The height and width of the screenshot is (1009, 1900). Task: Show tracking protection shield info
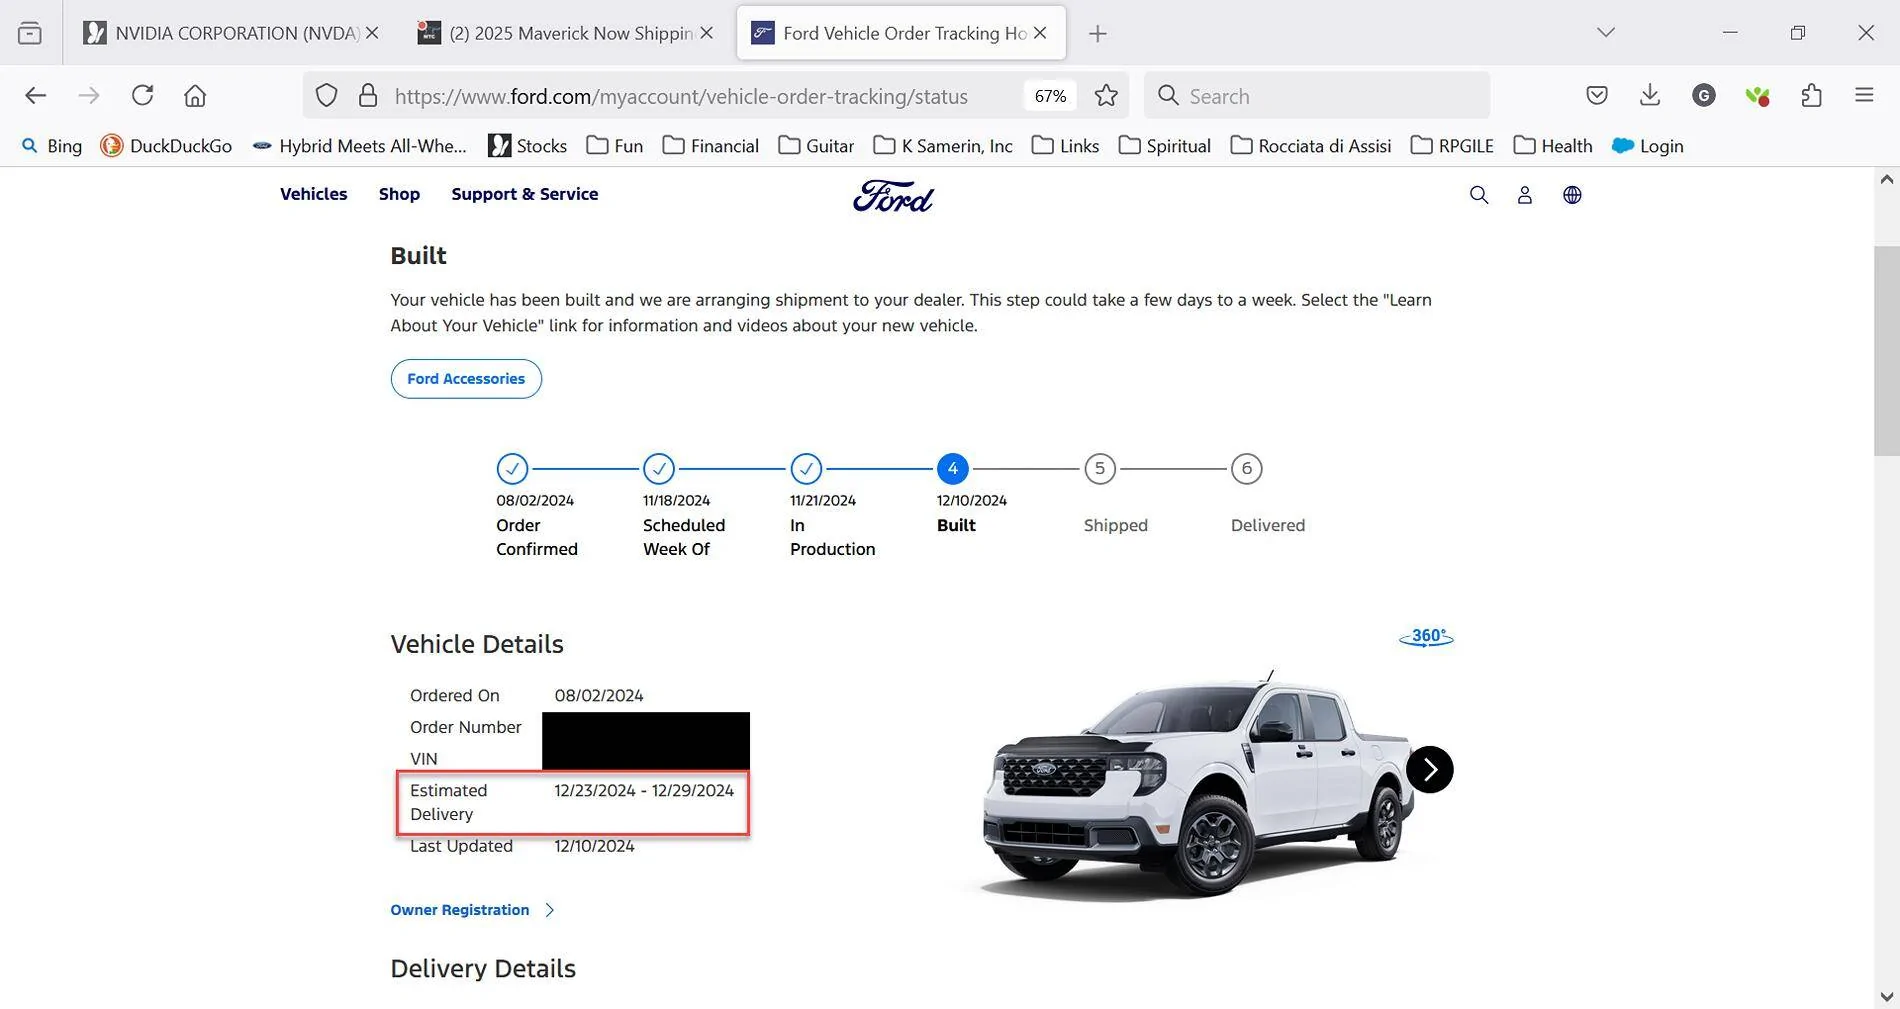(326, 96)
